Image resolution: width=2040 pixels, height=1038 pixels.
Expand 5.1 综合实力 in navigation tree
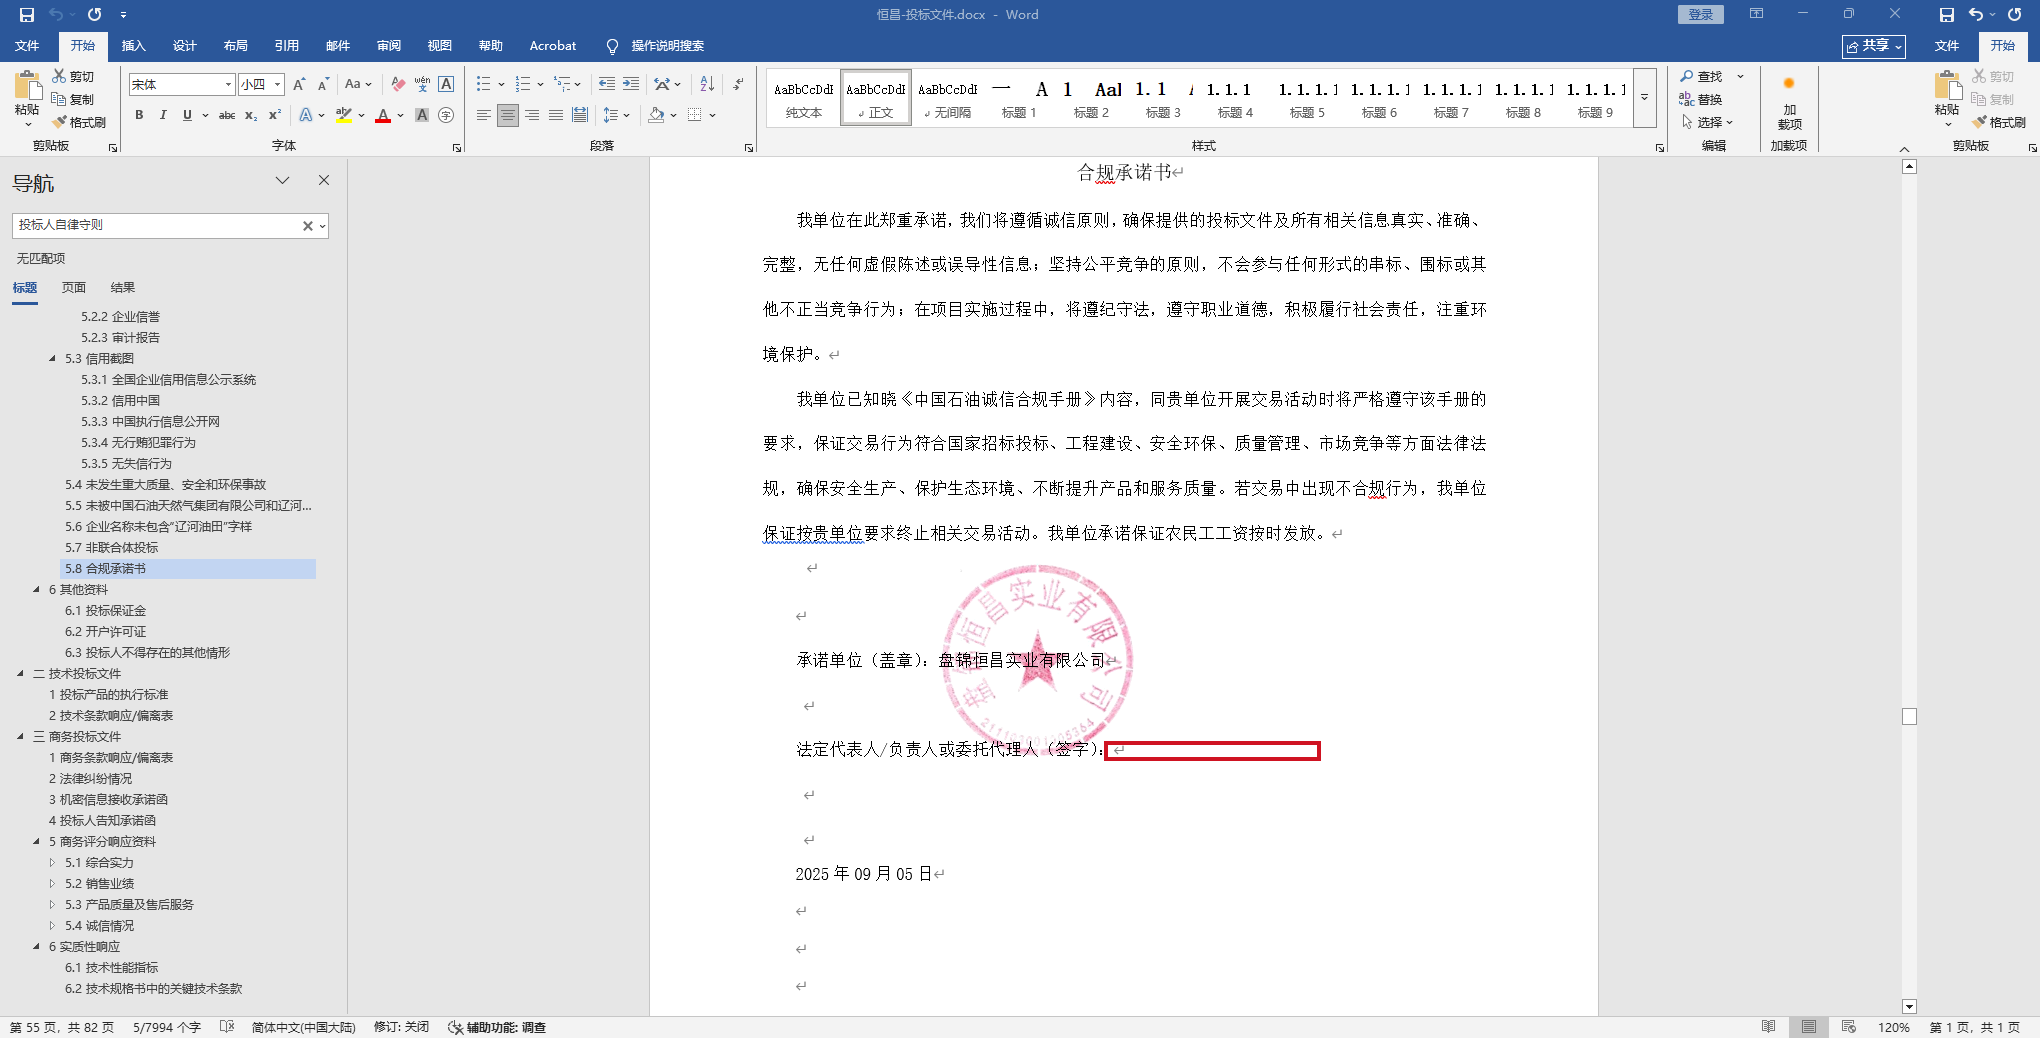tap(52, 862)
